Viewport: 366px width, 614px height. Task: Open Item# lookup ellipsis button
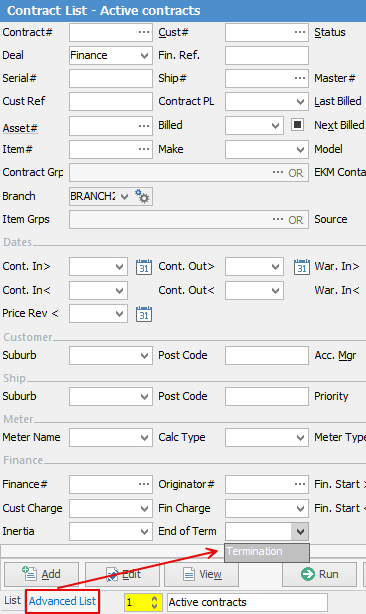coord(144,149)
